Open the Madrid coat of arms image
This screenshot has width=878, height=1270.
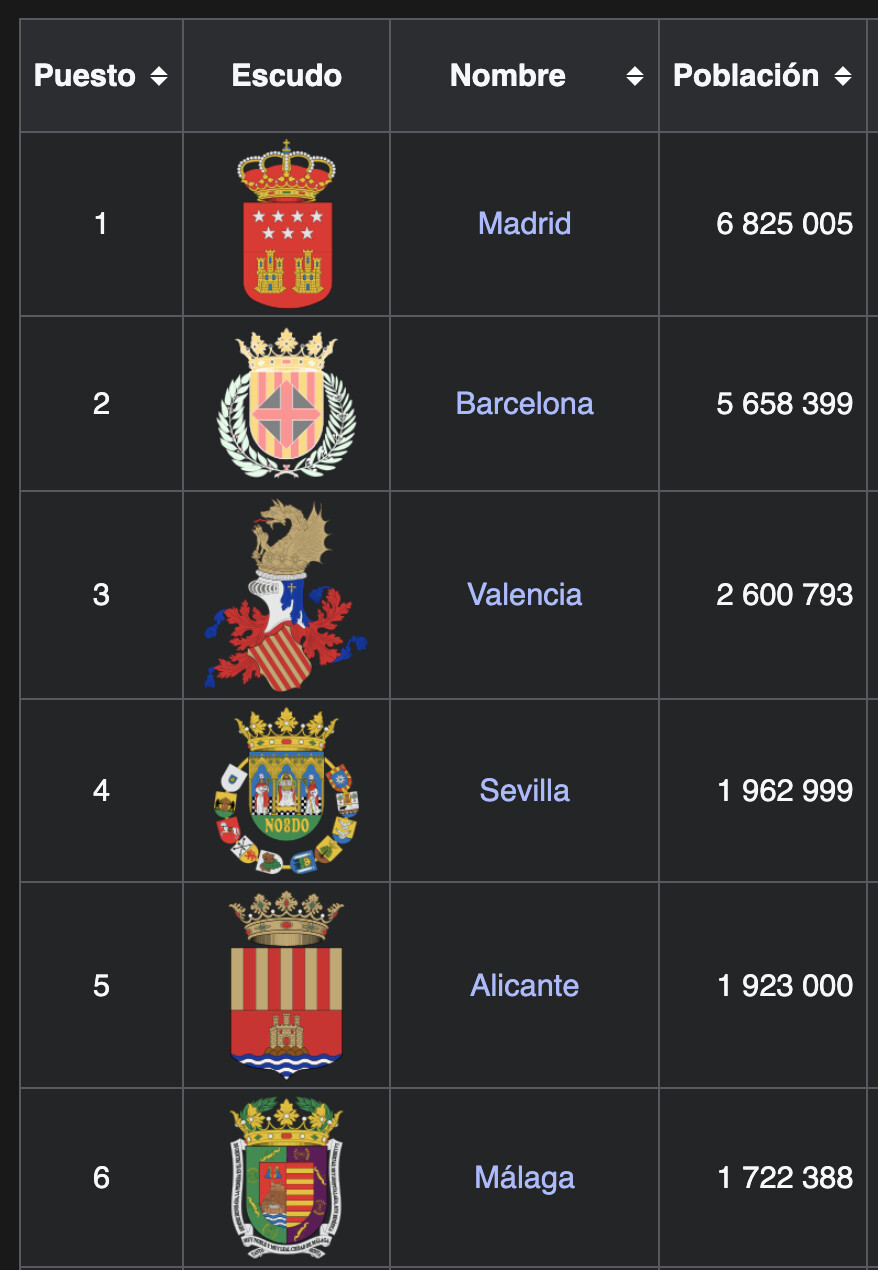pos(287,223)
